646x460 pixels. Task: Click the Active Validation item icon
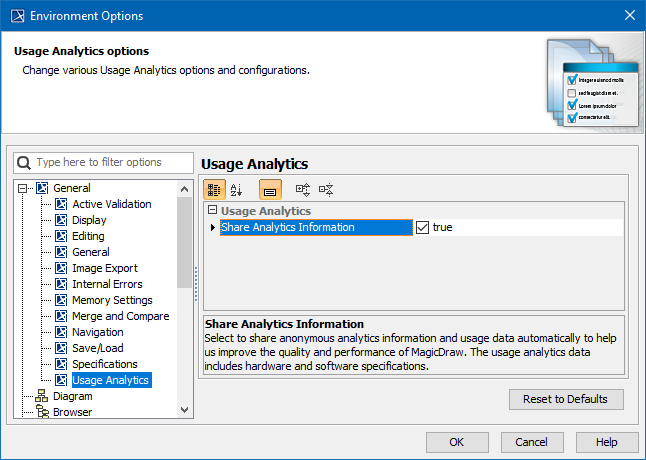[61, 204]
